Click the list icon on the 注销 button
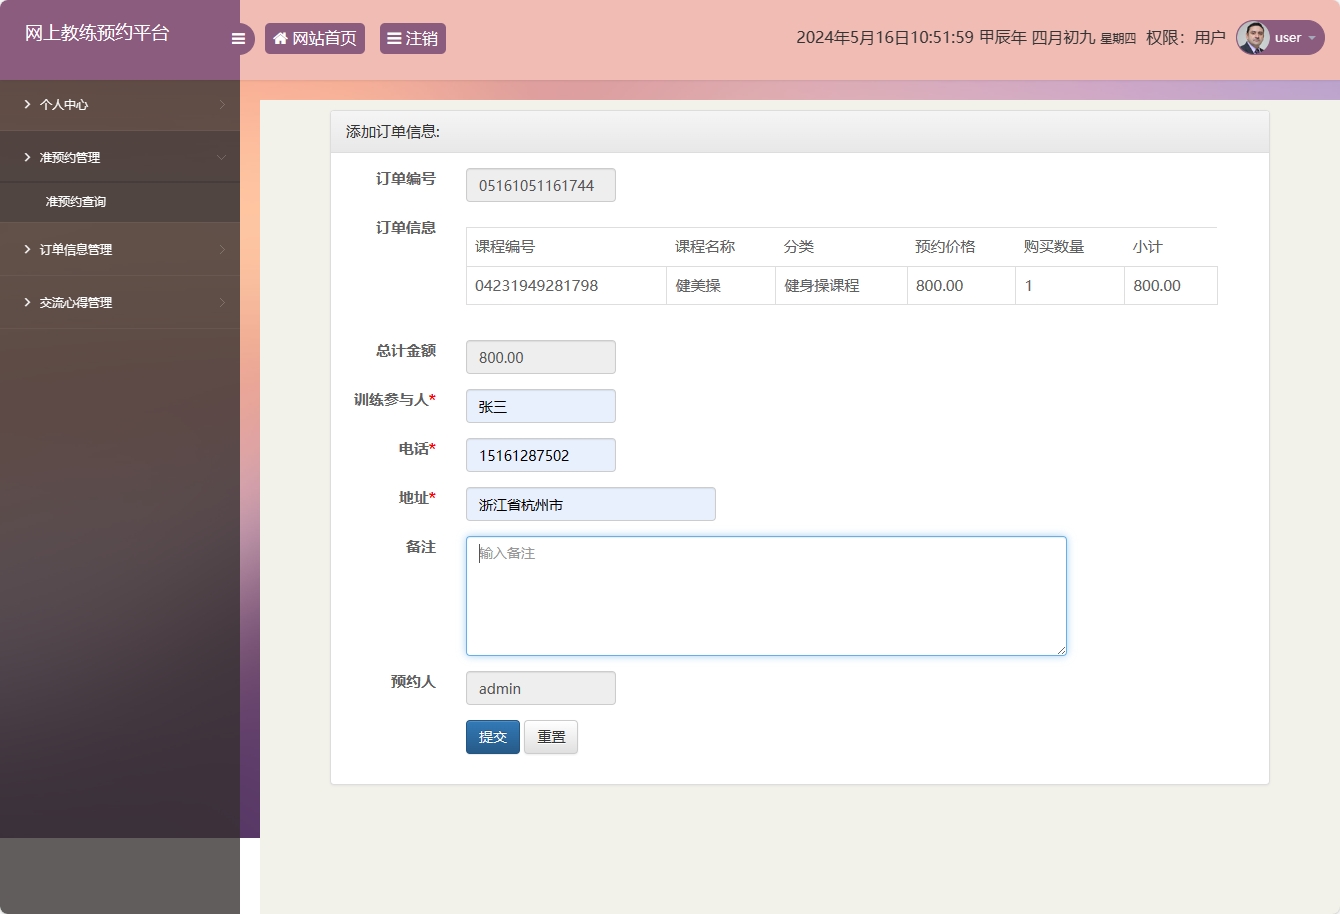 (x=393, y=38)
